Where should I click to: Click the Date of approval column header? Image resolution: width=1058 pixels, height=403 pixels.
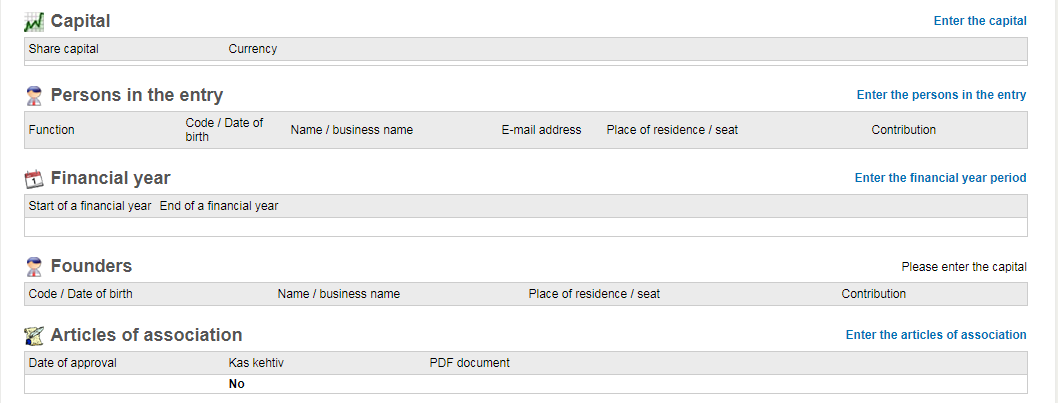click(73, 363)
